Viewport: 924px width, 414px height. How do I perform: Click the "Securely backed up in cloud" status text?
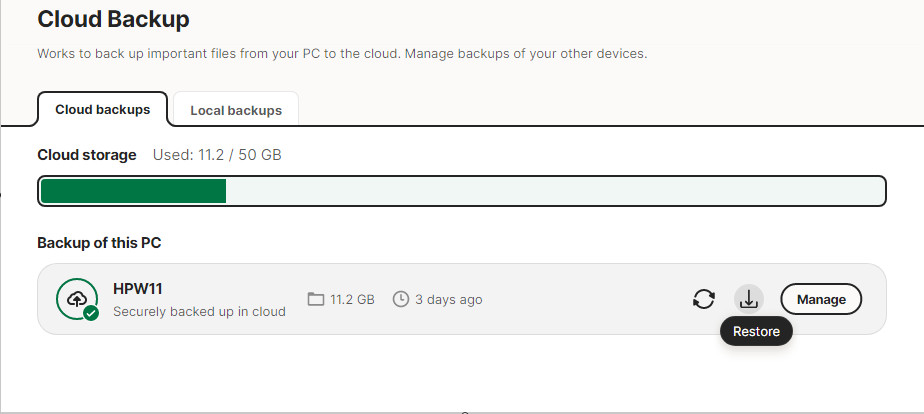[199, 311]
